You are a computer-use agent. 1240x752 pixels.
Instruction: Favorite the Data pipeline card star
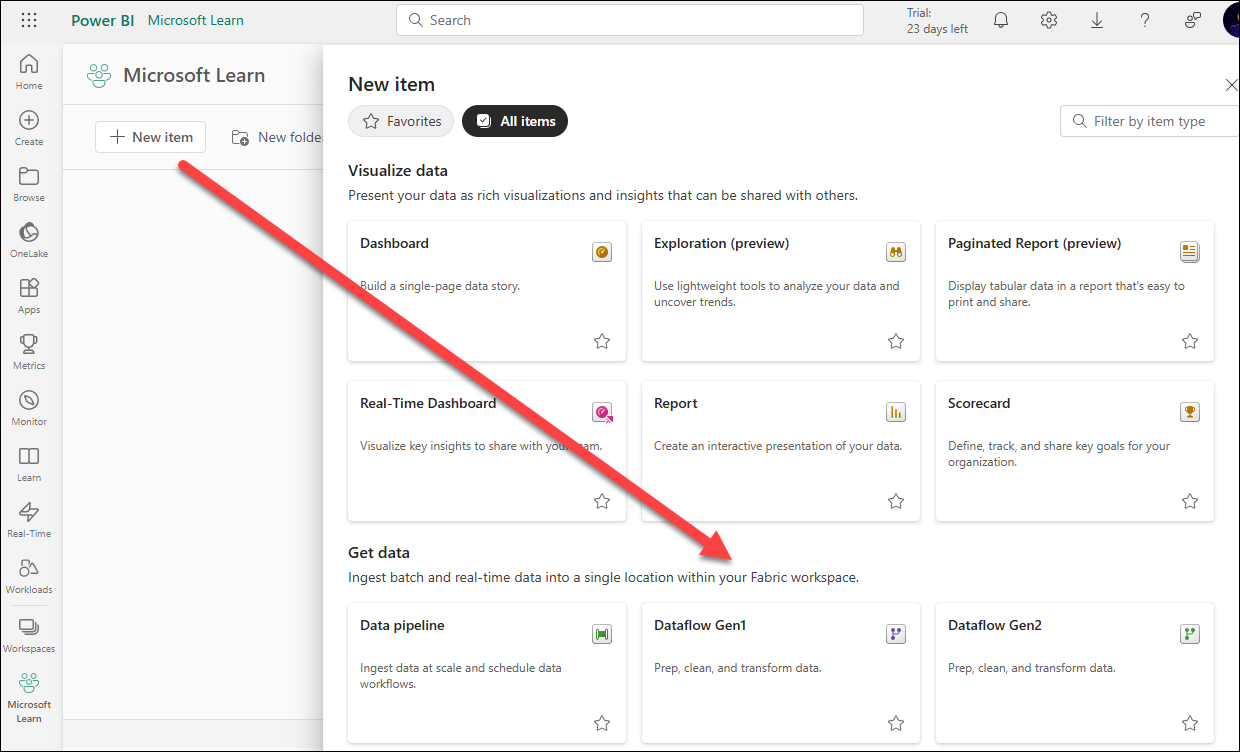tap(602, 723)
